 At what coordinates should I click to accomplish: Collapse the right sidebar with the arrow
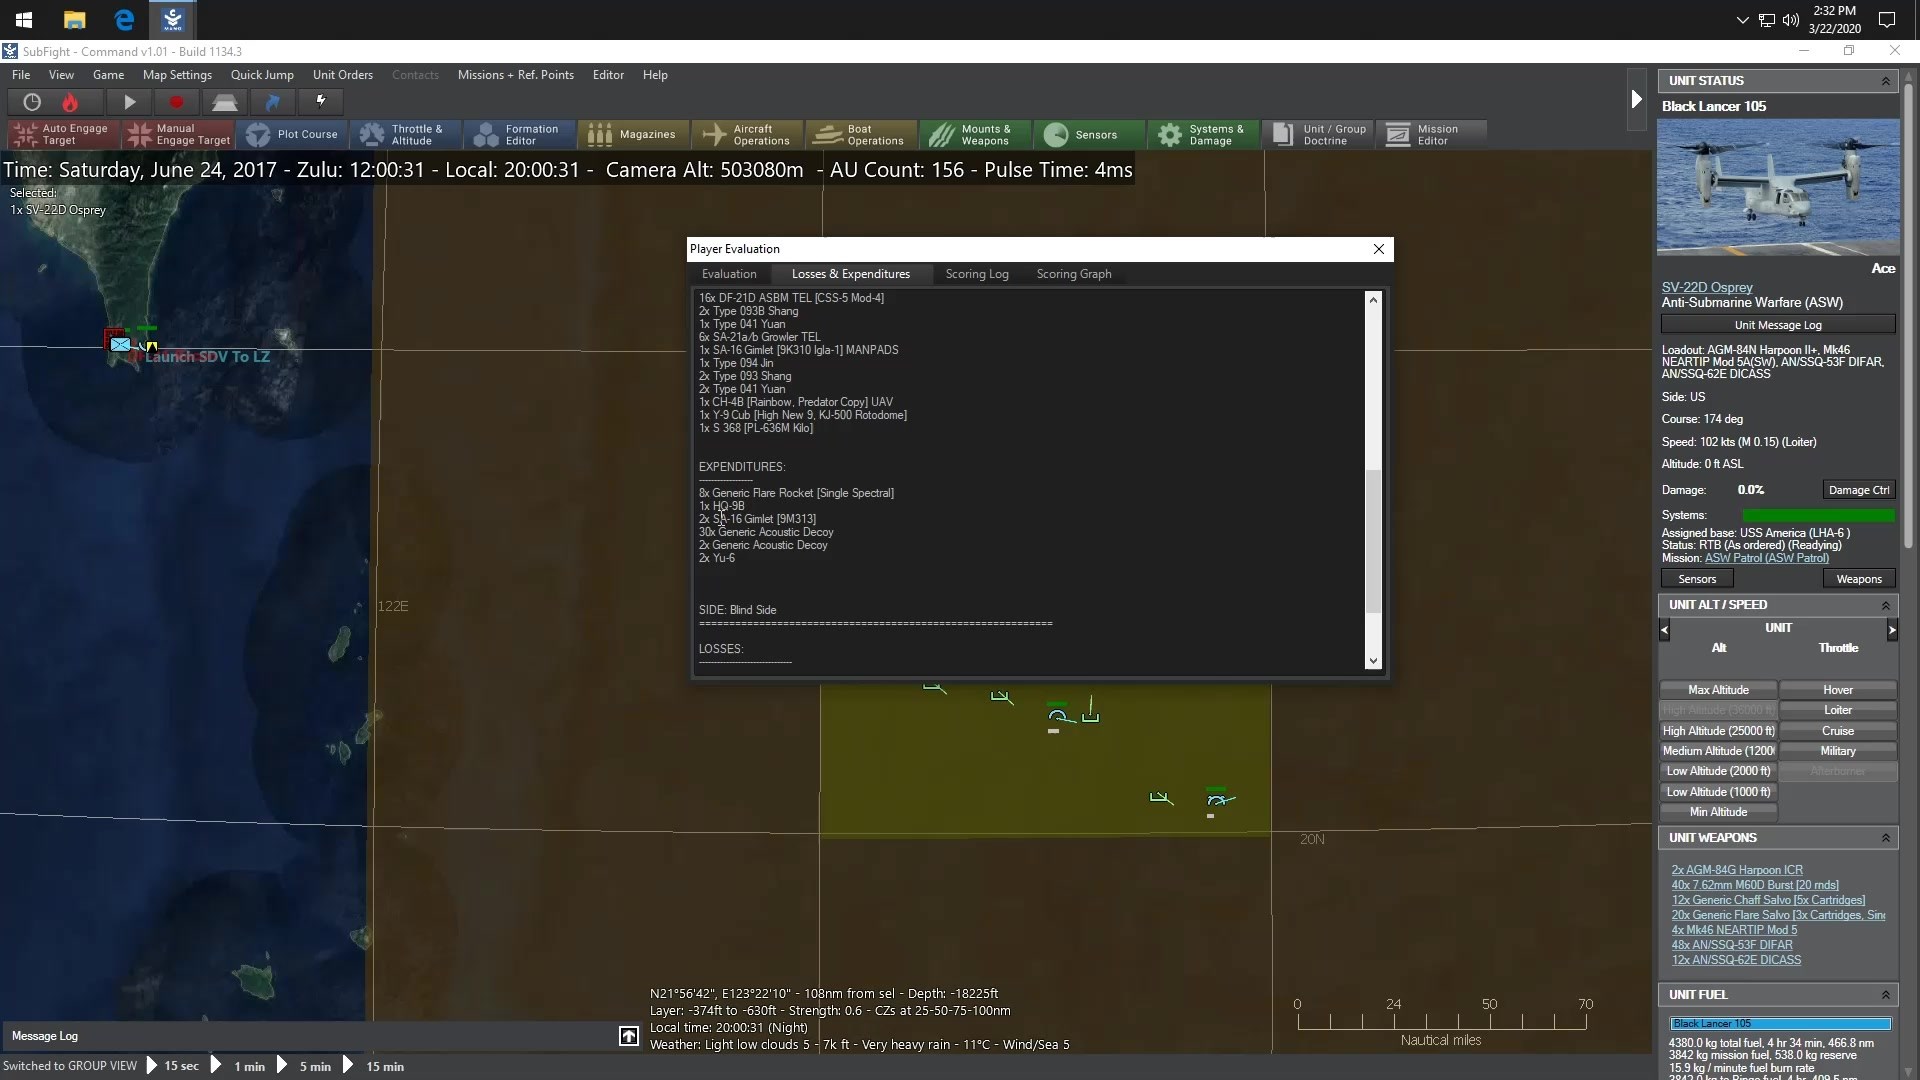[x=1636, y=98]
